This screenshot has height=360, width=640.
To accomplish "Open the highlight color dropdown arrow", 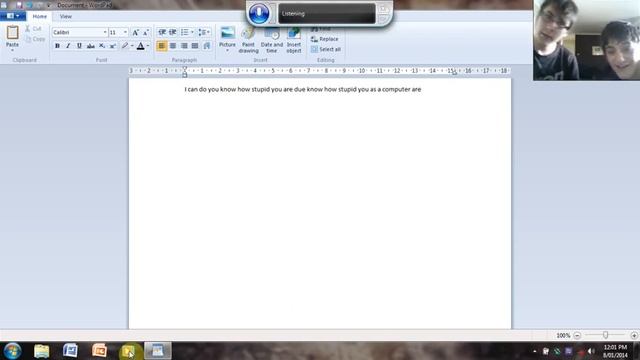I will click(132, 46).
